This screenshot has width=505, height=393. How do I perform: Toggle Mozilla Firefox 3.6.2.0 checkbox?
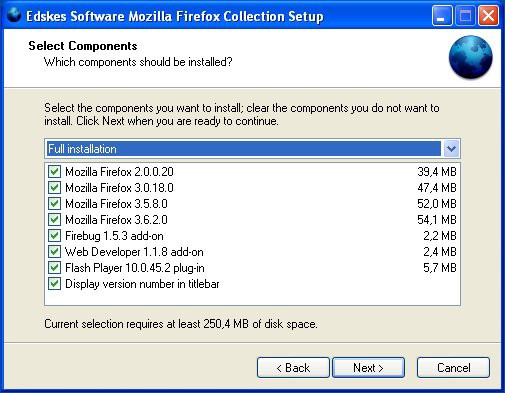[x=54, y=220]
